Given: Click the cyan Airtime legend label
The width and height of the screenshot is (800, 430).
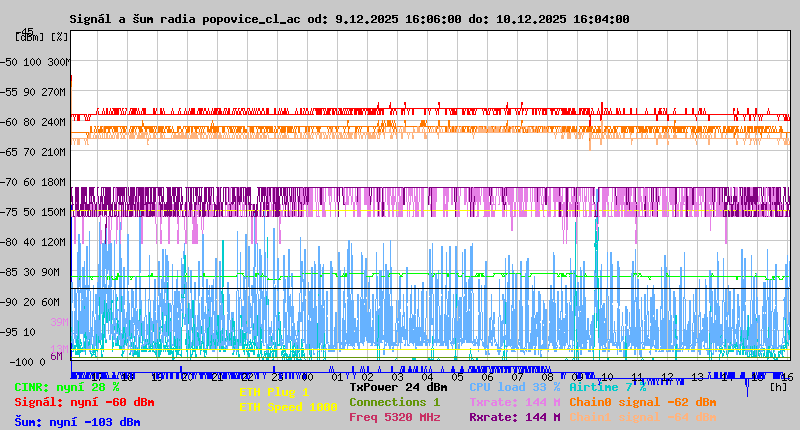Looking at the screenshot, I should (x=608, y=387).
